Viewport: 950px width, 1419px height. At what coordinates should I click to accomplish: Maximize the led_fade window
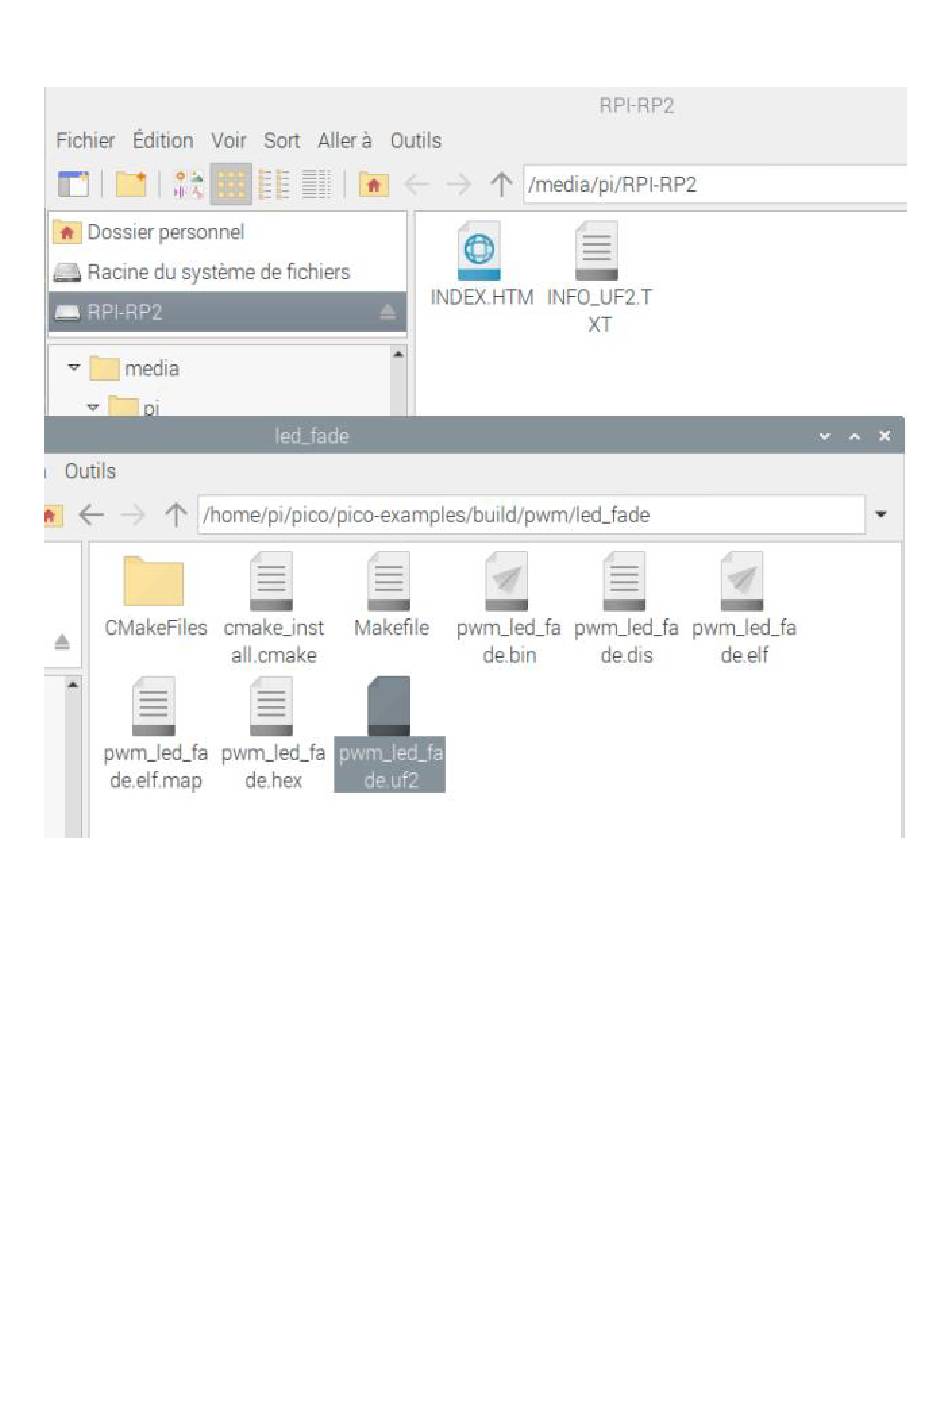(x=854, y=436)
